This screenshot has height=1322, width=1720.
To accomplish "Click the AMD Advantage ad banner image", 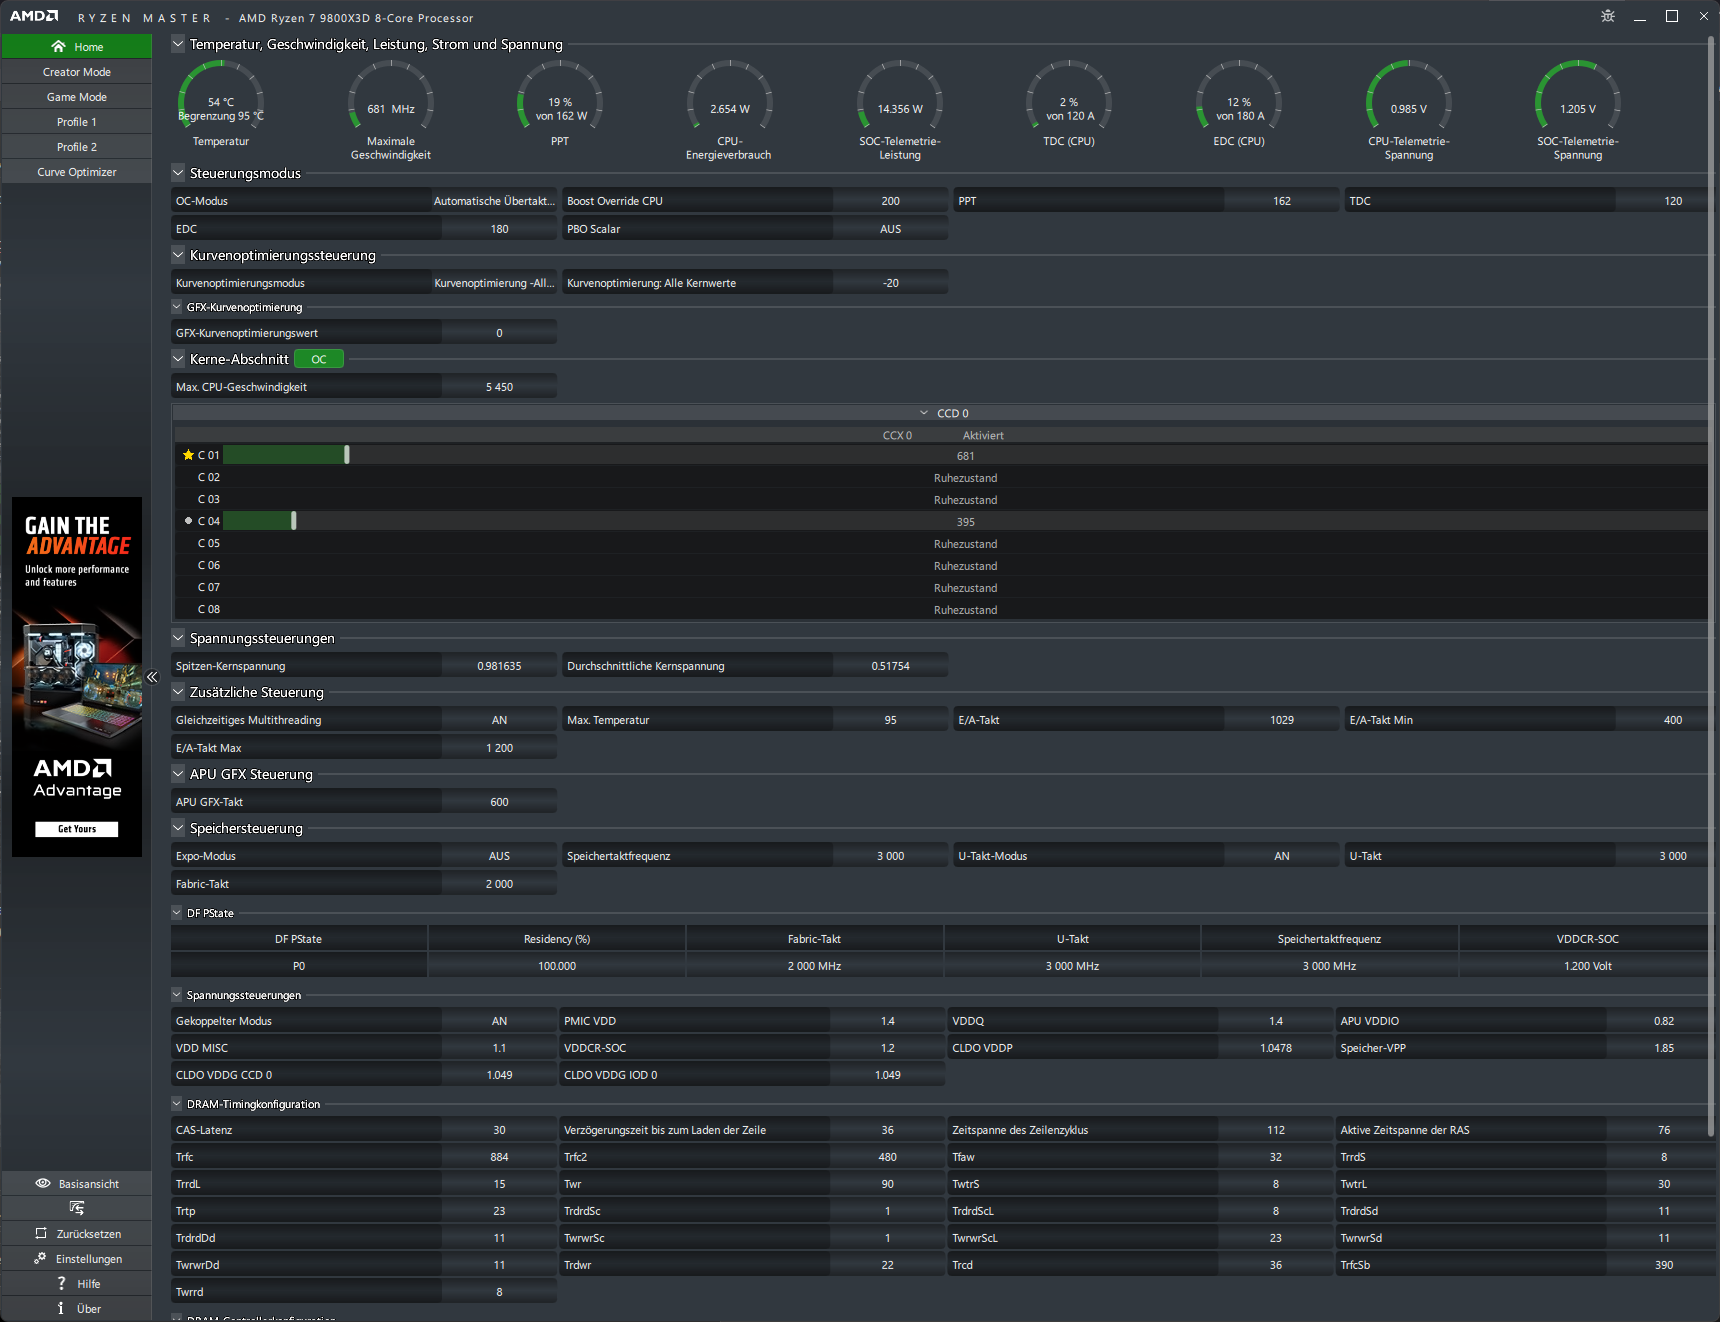I will (x=77, y=677).
